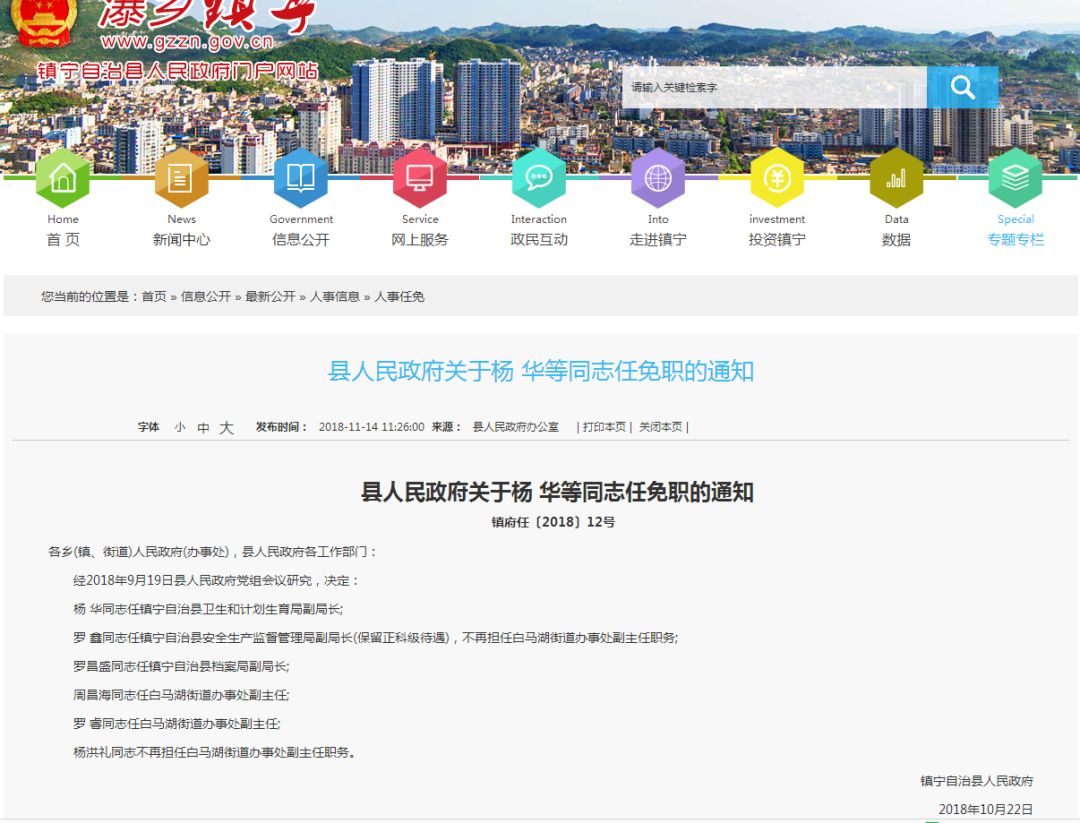Open the News center document icon
1080x823 pixels.
(x=181, y=178)
